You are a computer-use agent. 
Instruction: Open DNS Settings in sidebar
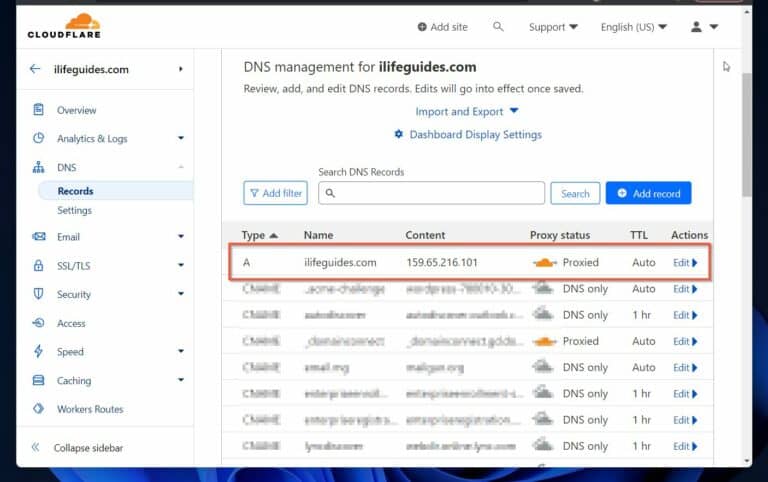pos(74,210)
